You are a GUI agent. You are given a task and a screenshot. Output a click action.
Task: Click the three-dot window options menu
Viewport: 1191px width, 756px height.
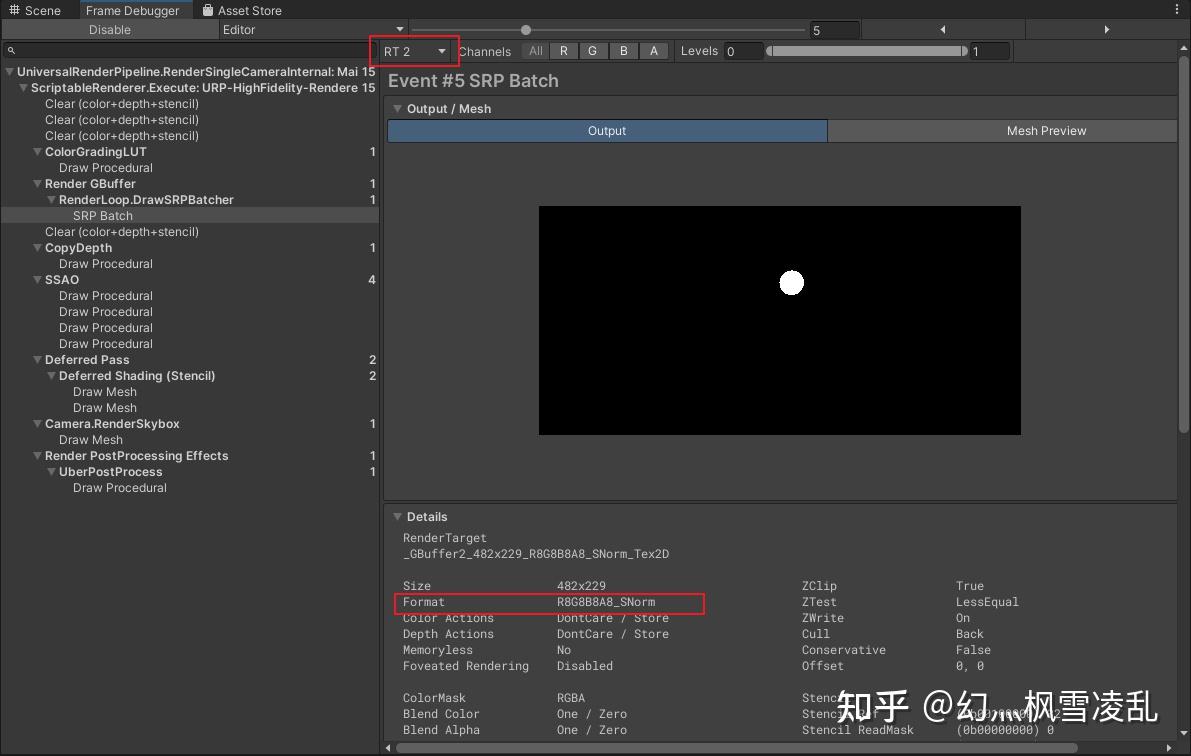(x=1177, y=9)
